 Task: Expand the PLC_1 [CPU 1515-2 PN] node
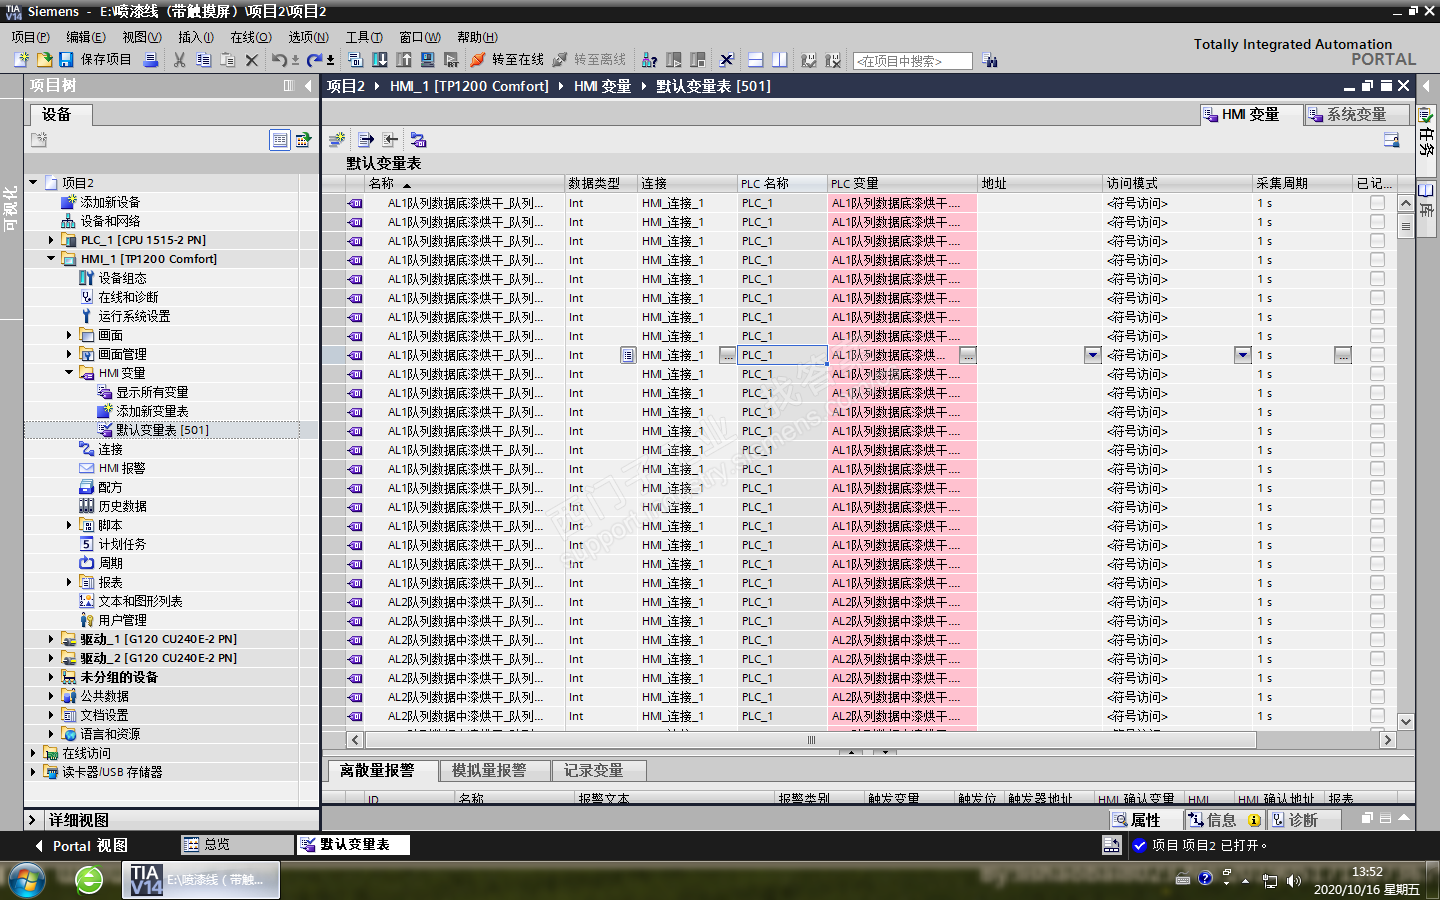[51, 240]
